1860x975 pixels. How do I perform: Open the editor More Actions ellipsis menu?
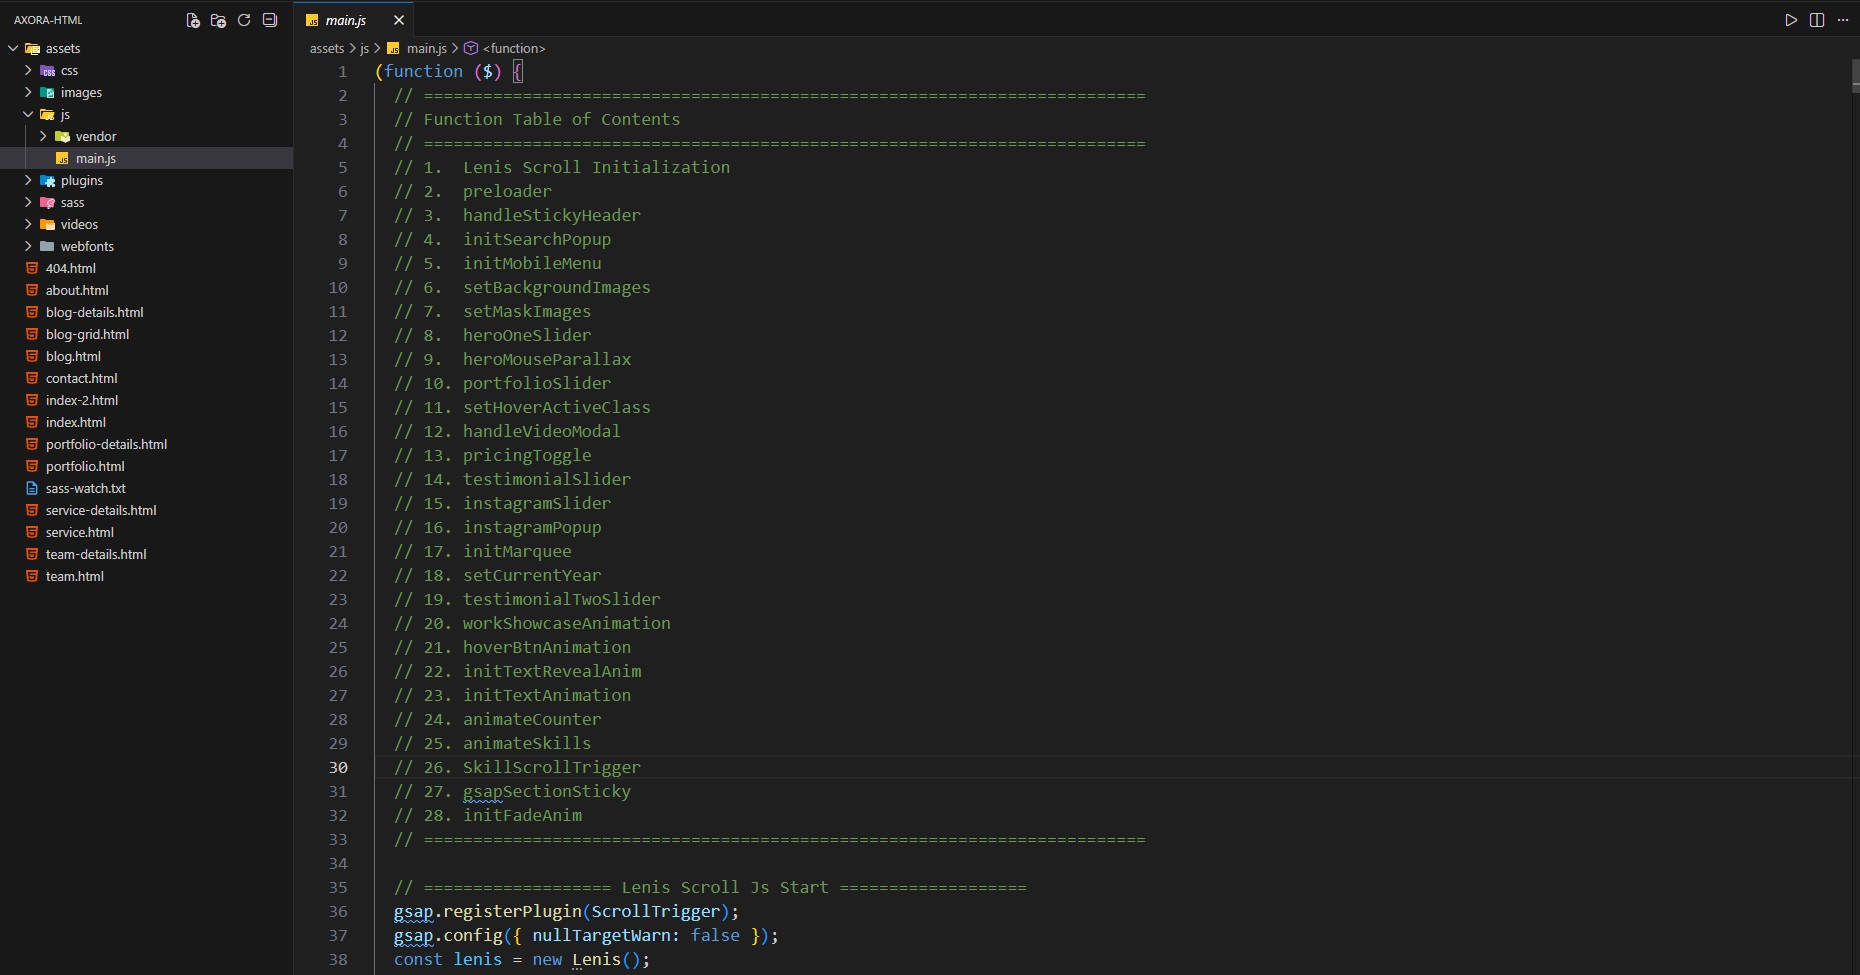[x=1843, y=20]
